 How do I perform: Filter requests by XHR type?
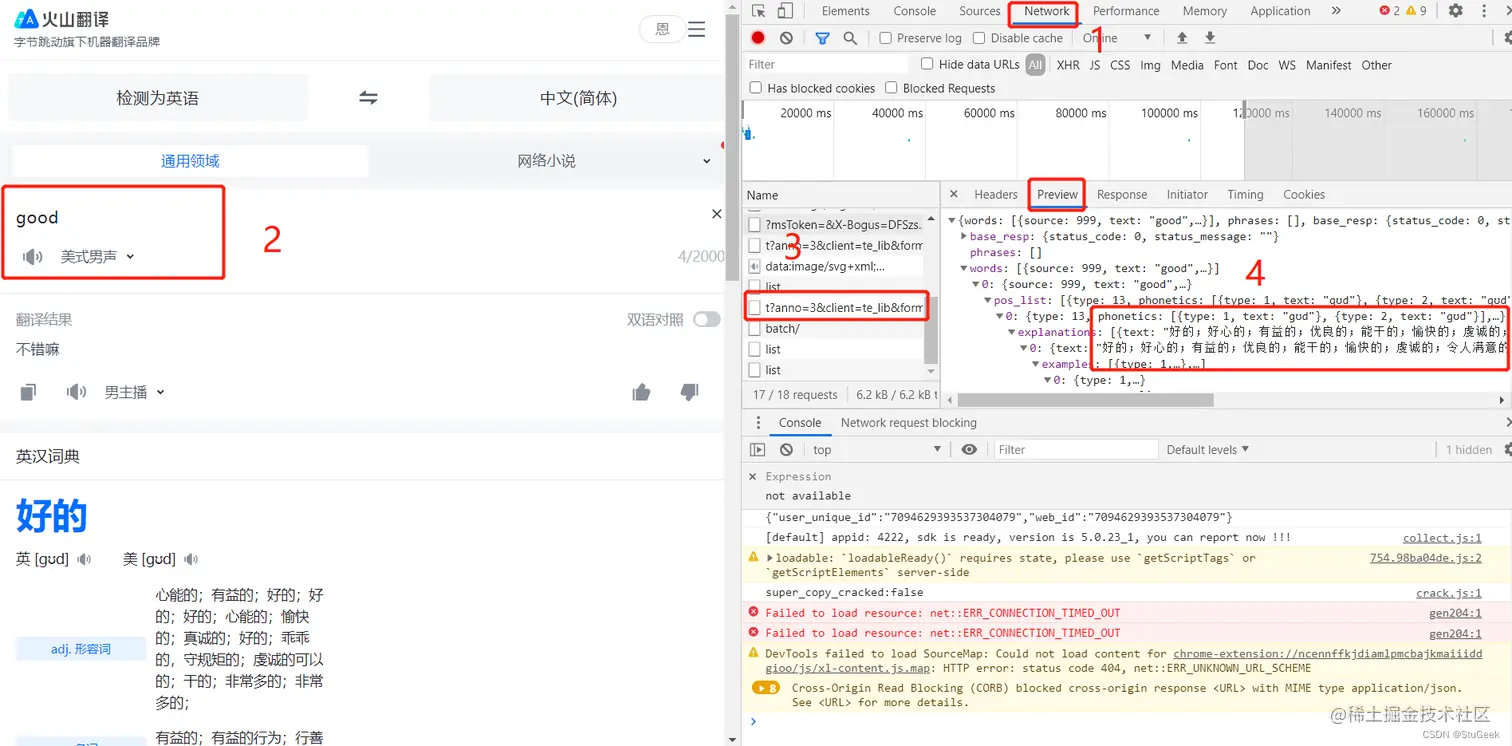pyautogui.click(x=1068, y=65)
